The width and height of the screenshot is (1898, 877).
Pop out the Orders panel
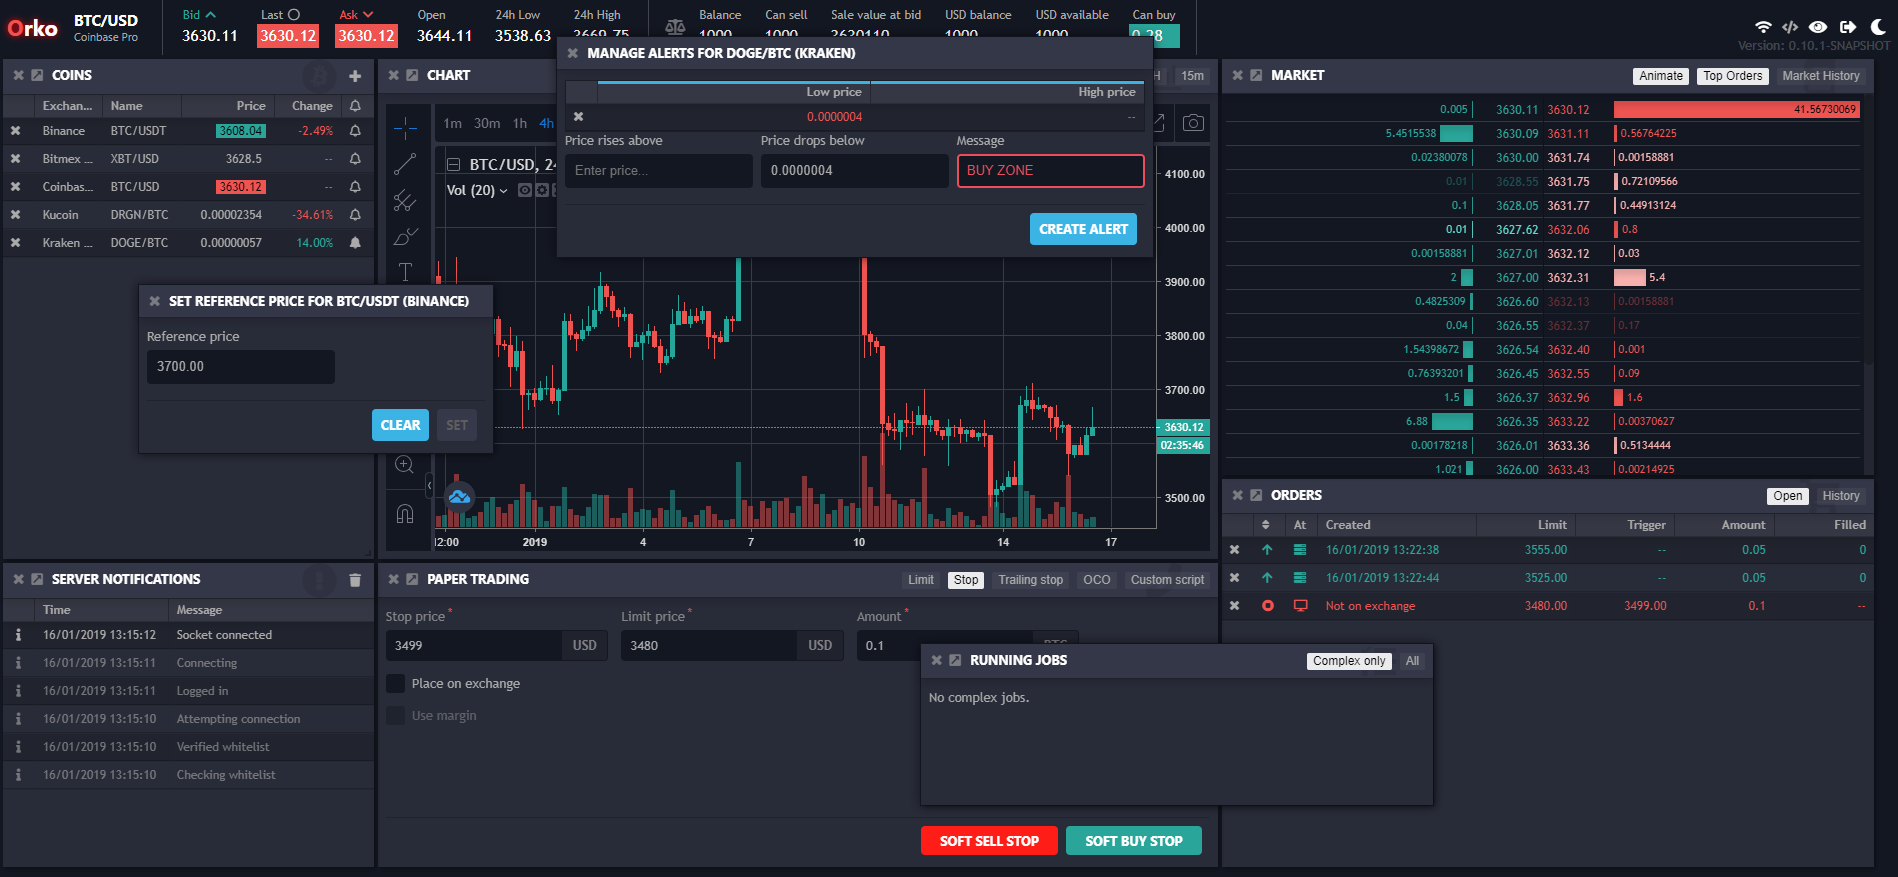1256,496
